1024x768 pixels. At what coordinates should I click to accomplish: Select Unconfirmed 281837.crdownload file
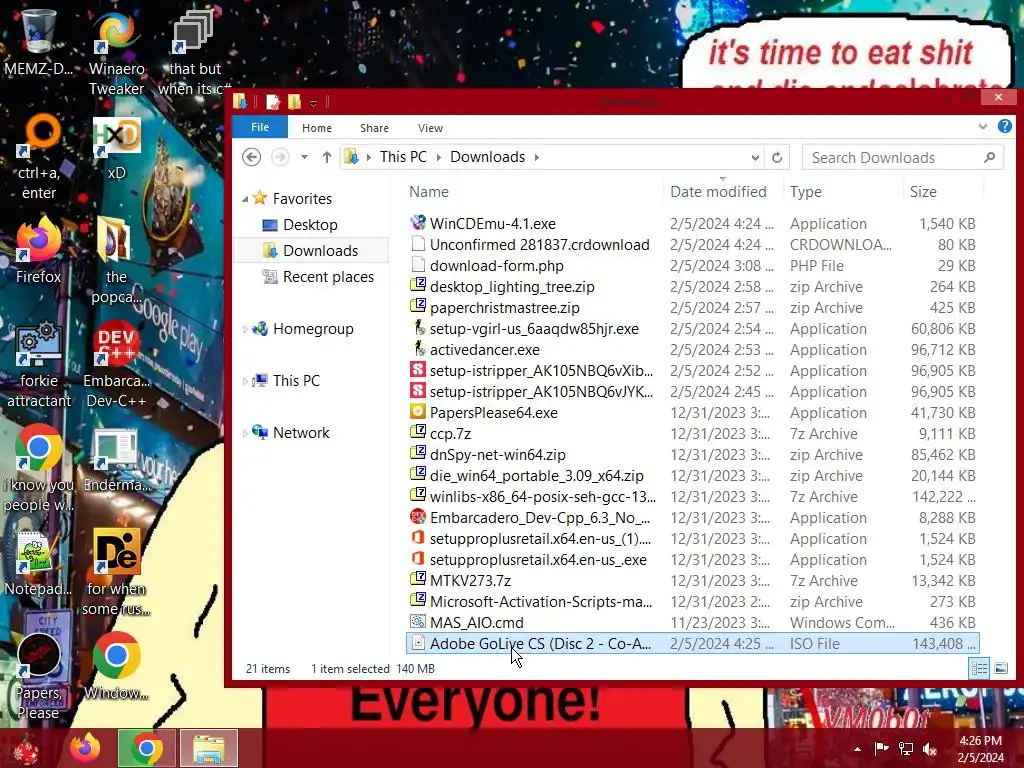click(692, 244)
